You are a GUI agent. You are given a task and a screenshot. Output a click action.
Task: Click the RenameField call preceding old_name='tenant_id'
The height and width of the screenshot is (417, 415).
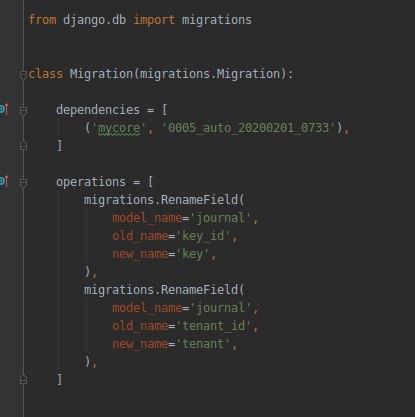point(164,290)
